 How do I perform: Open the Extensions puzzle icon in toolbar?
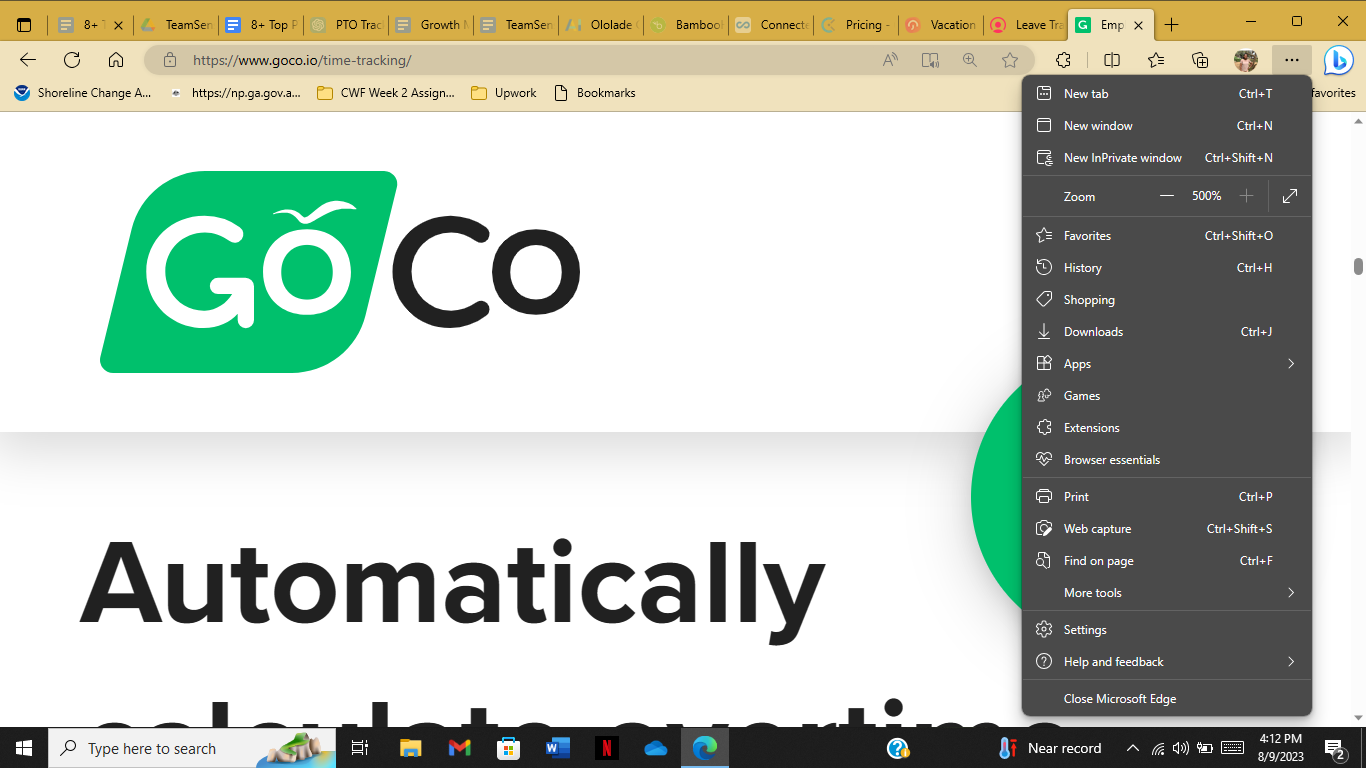point(1064,60)
